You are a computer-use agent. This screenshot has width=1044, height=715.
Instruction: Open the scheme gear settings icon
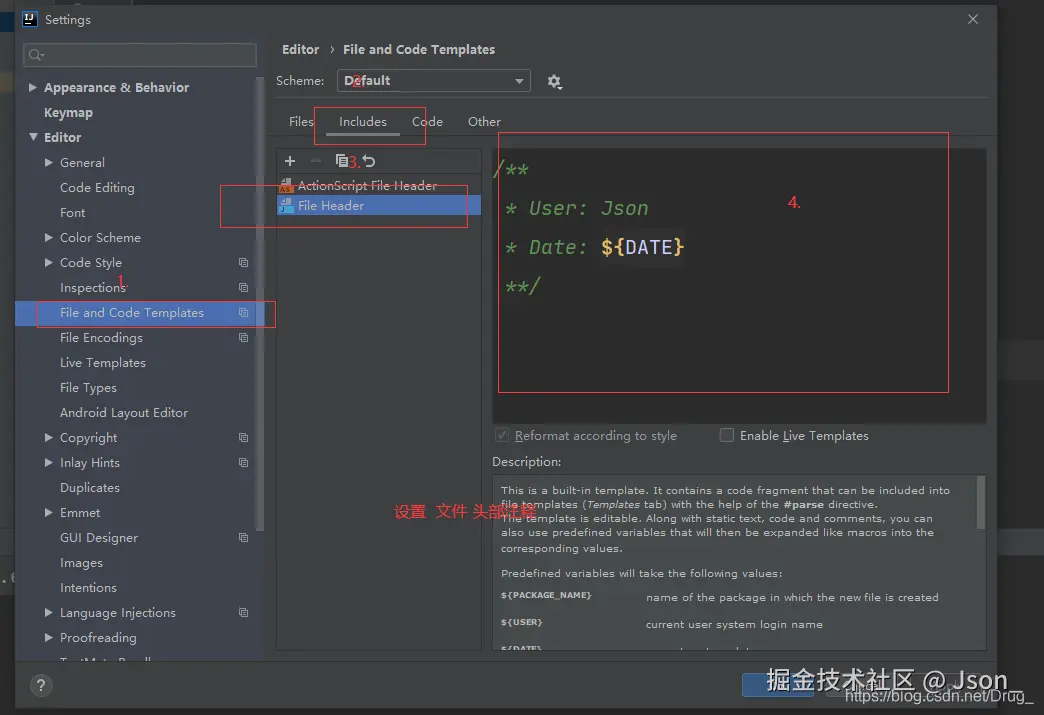click(554, 81)
